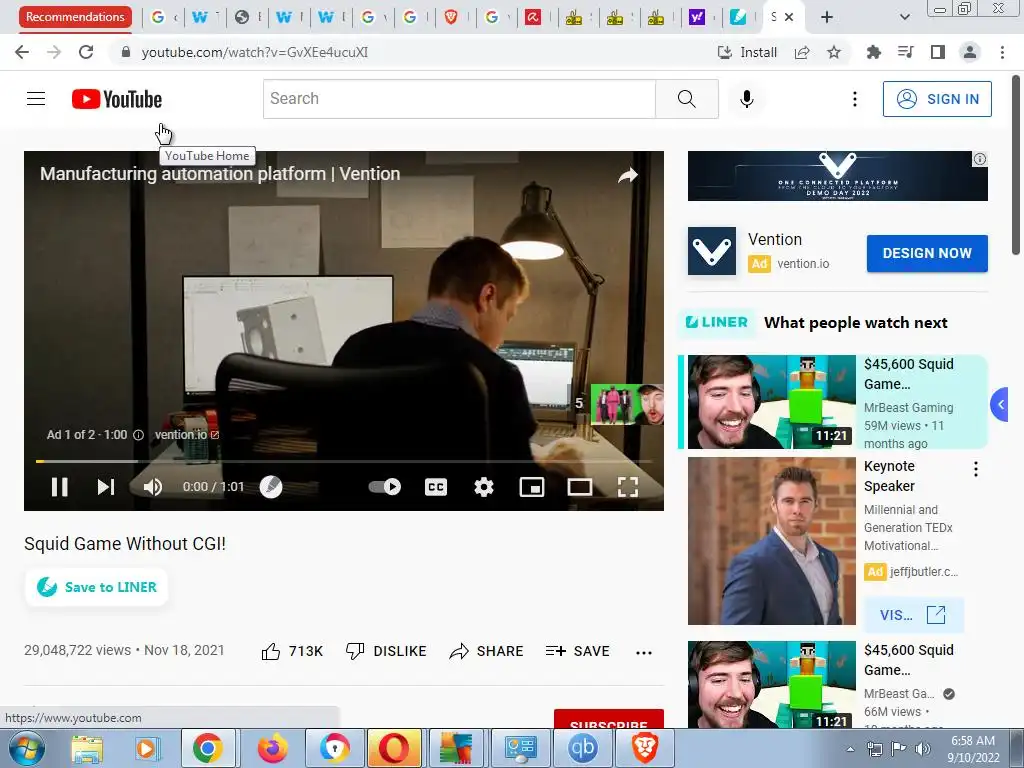Viewport: 1024px width, 768px height.
Task: Close the current YouTube tab
Action: 789,17
